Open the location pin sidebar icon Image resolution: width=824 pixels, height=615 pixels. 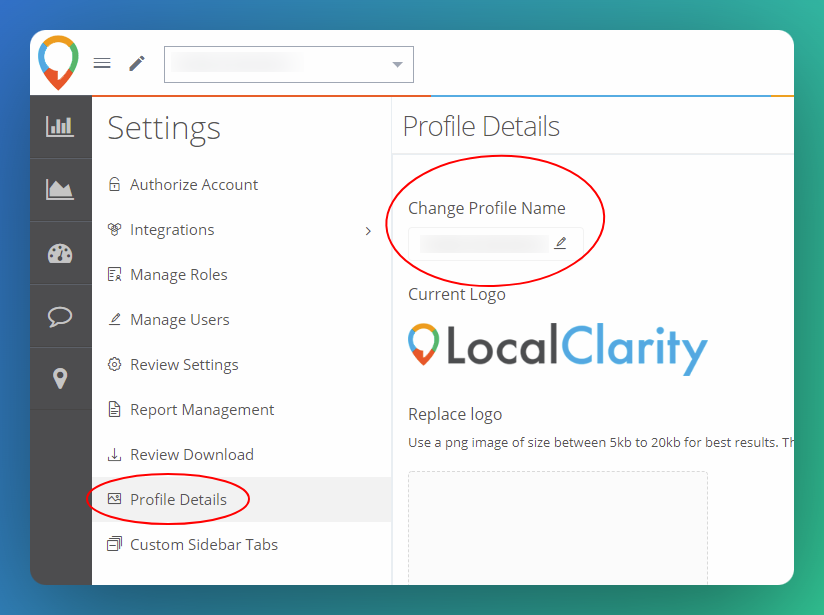[x=60, y=378]
